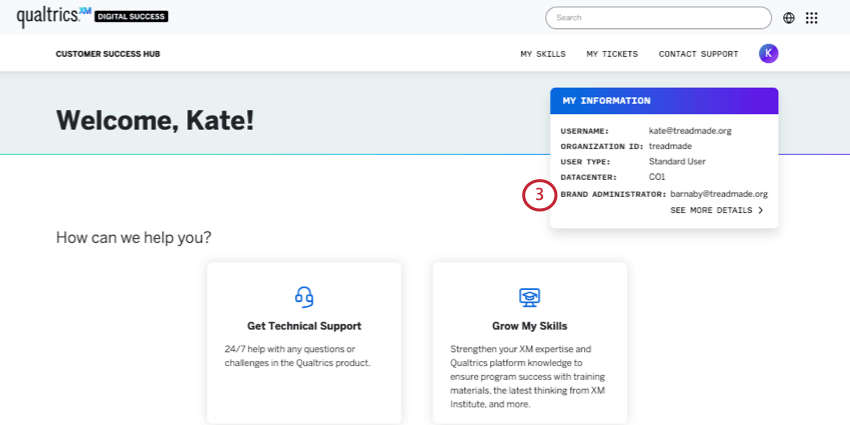Image resolution: width=850 pixels, height=425 pixels.
Task: Click the chevron next to See More Details
Action: pyautogui.click(x=761, y=210)
